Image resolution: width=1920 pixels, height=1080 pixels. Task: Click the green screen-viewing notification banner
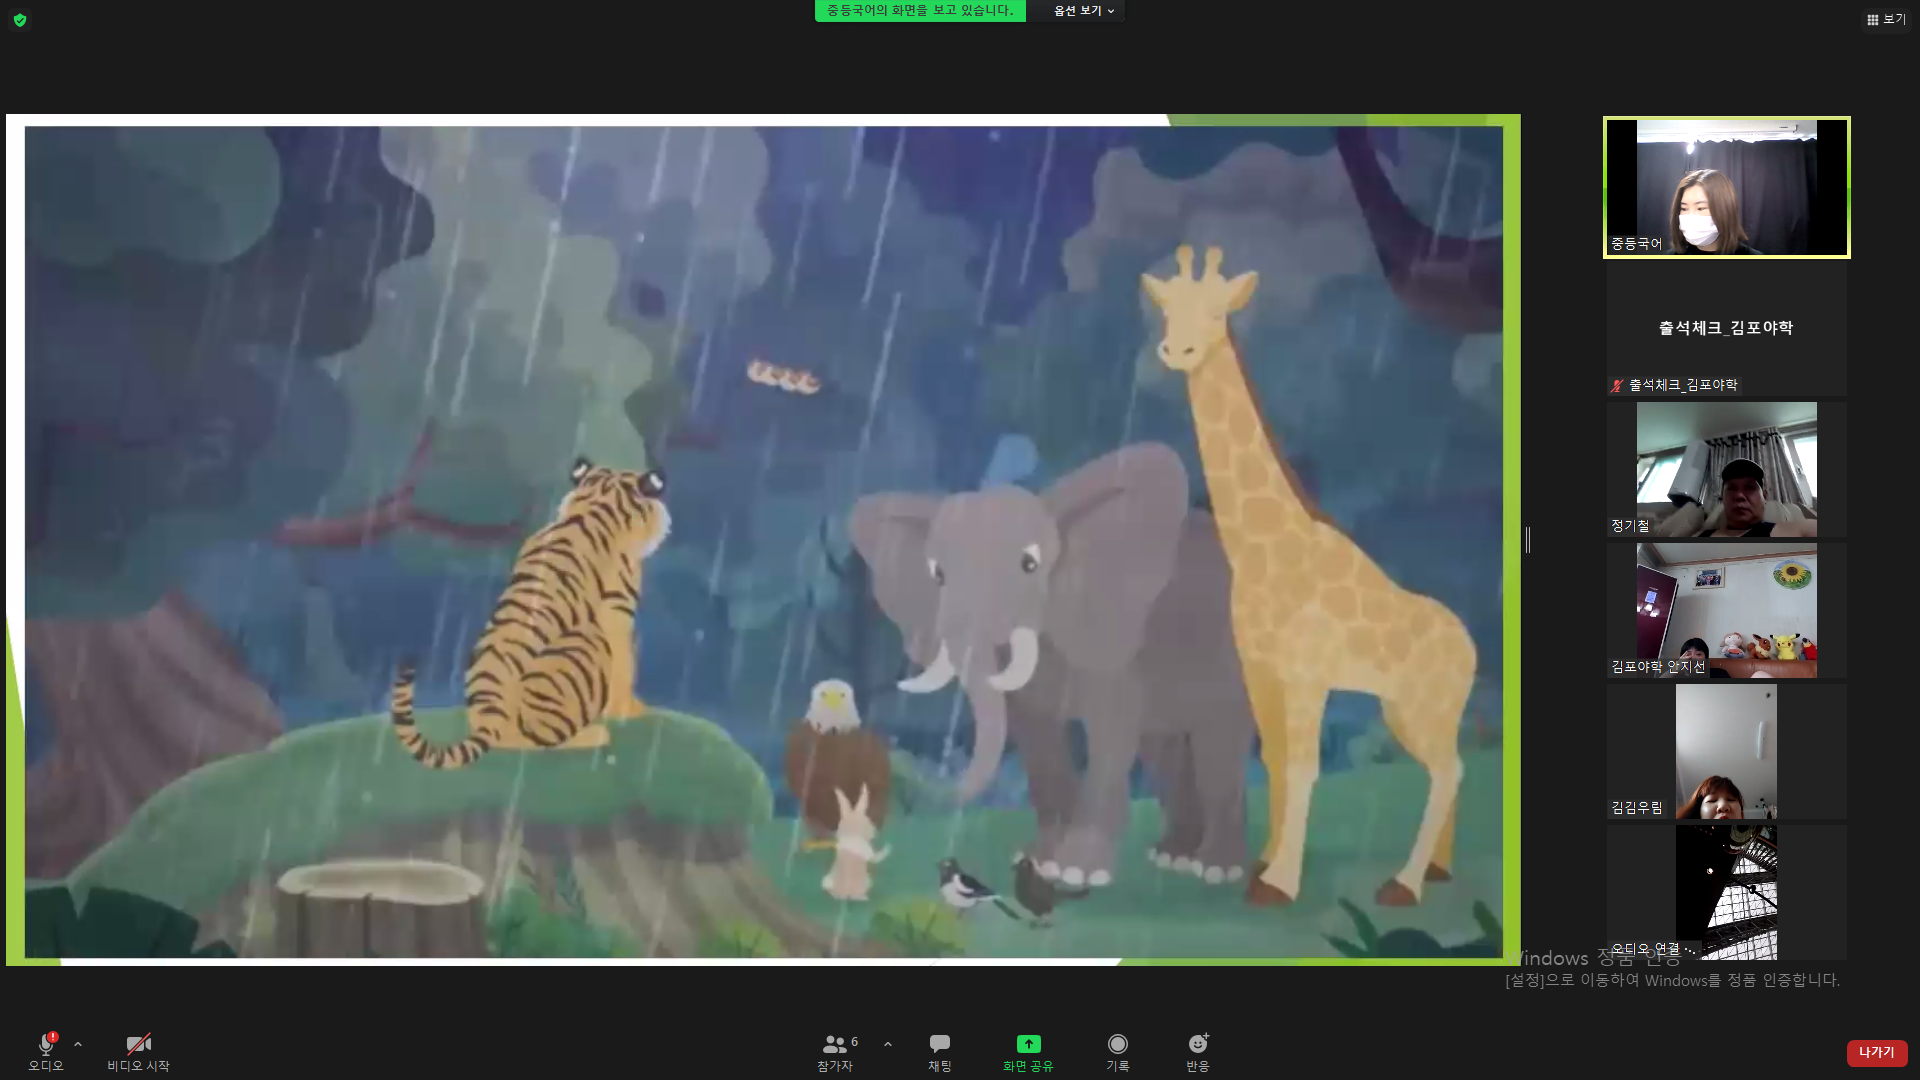920,11
